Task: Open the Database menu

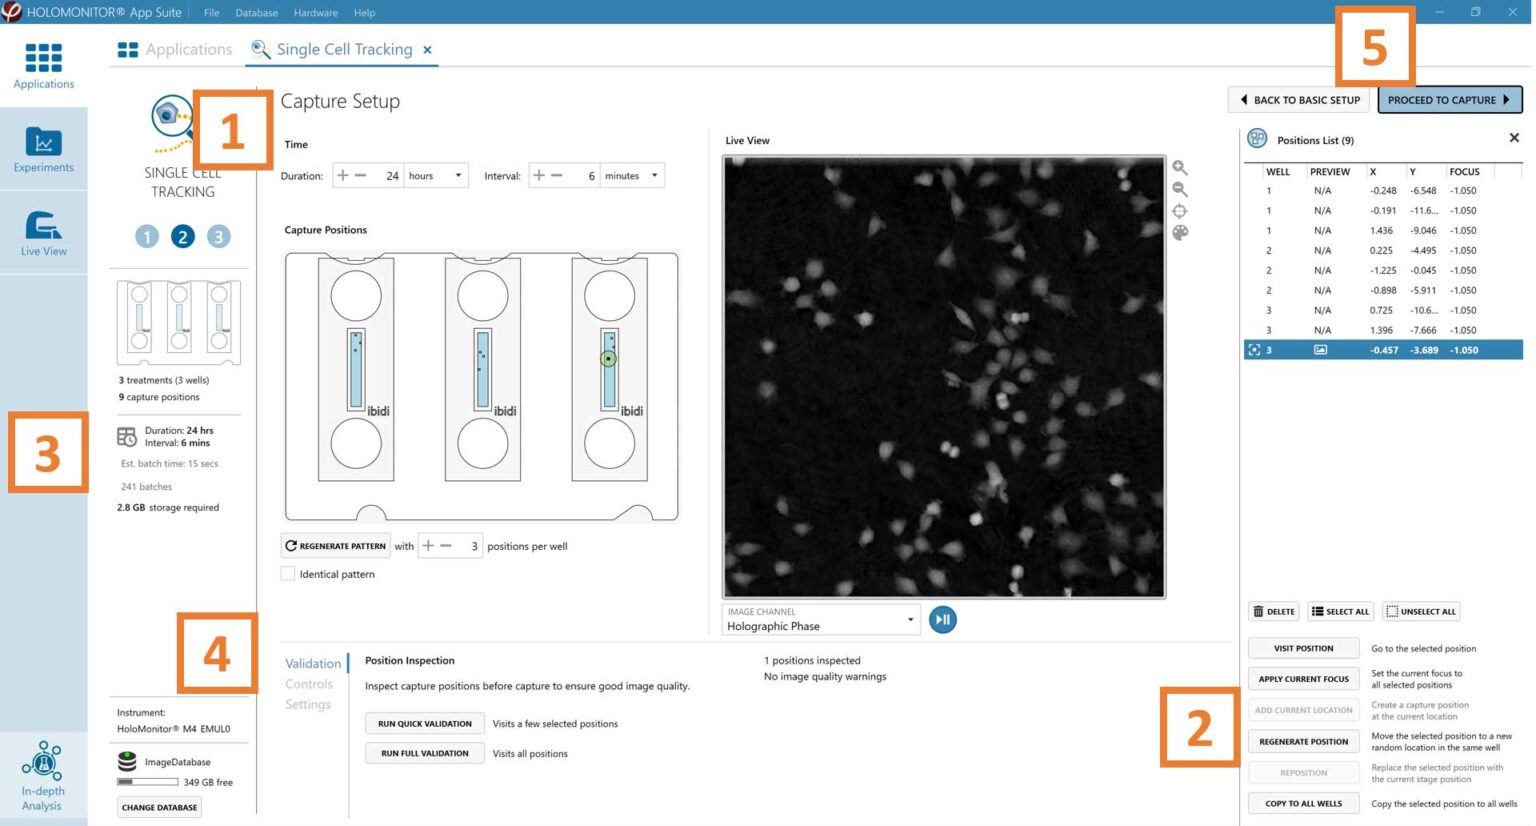Action: (x=256, y=12)
